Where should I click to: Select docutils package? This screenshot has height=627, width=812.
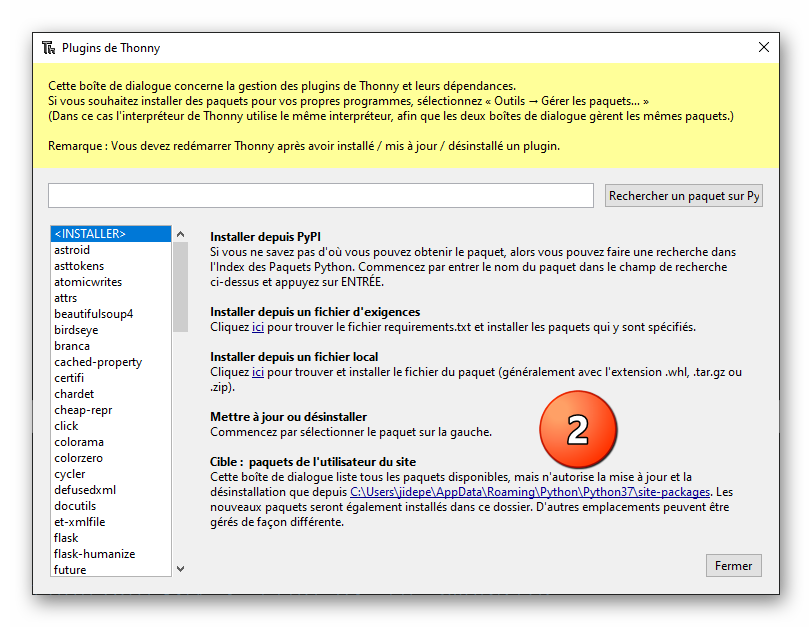click(111, 506)
